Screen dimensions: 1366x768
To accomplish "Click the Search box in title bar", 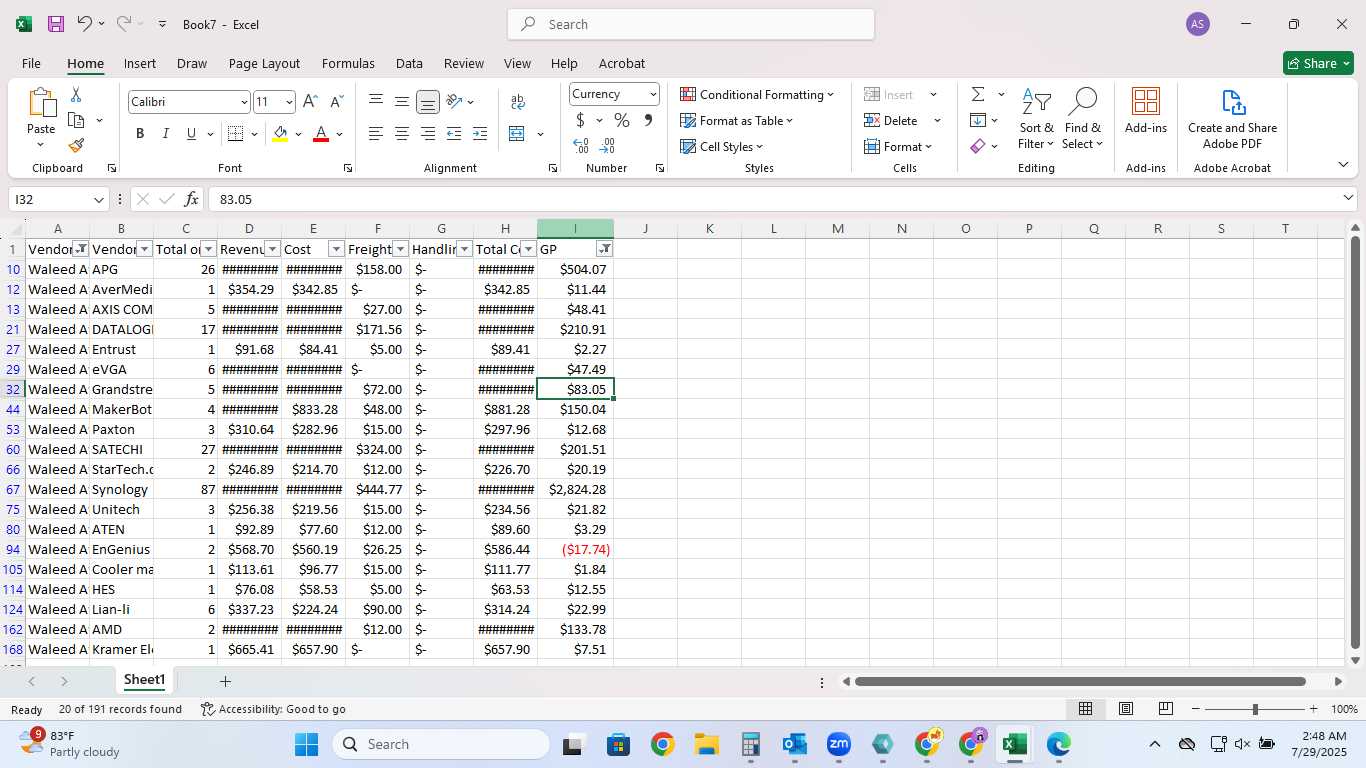I will (x=691, y=24).
